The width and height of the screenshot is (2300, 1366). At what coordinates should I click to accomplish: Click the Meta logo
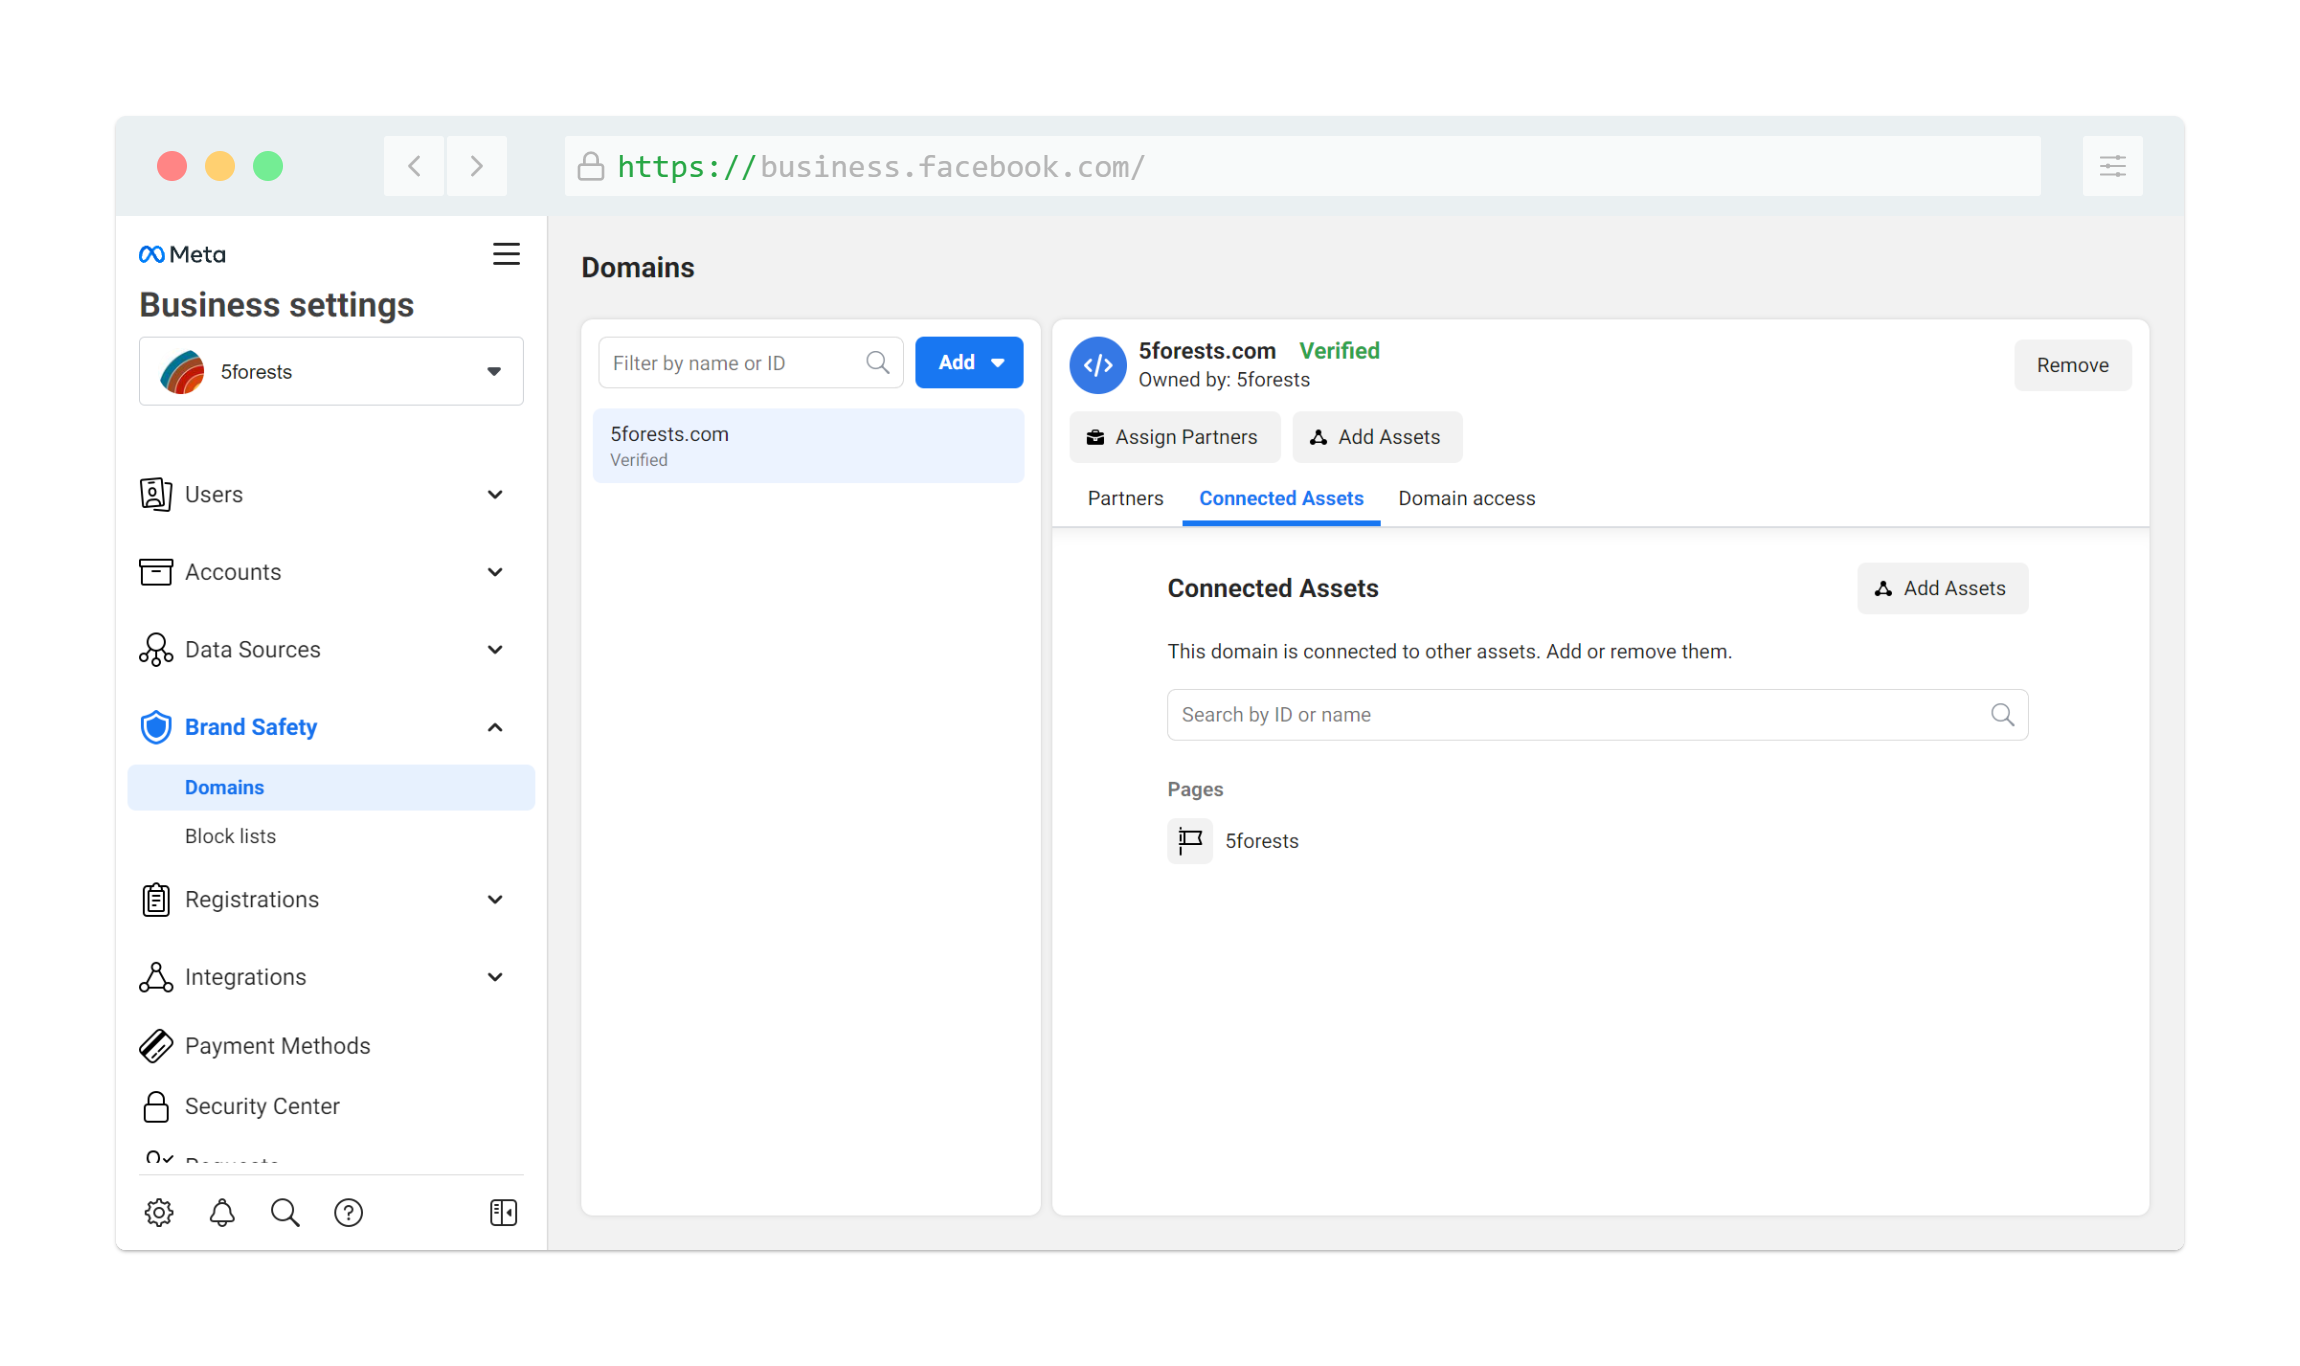(182, 254)
